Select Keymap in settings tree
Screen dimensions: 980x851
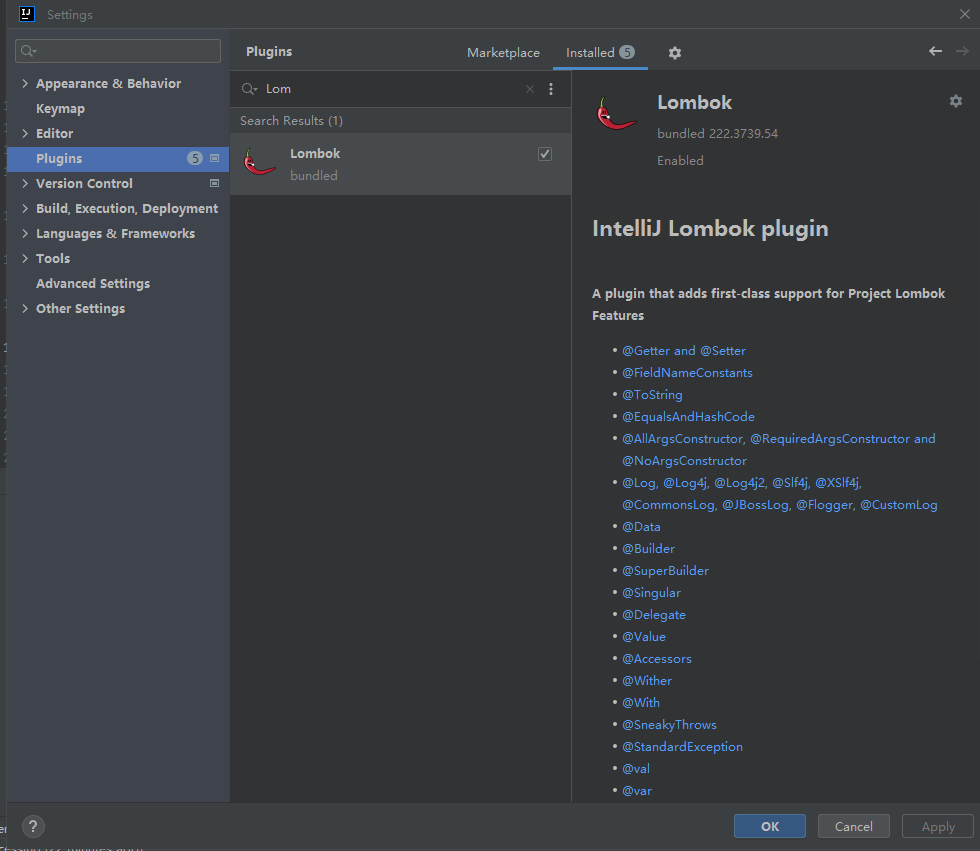pyautogui.click(x=60, y=109)
